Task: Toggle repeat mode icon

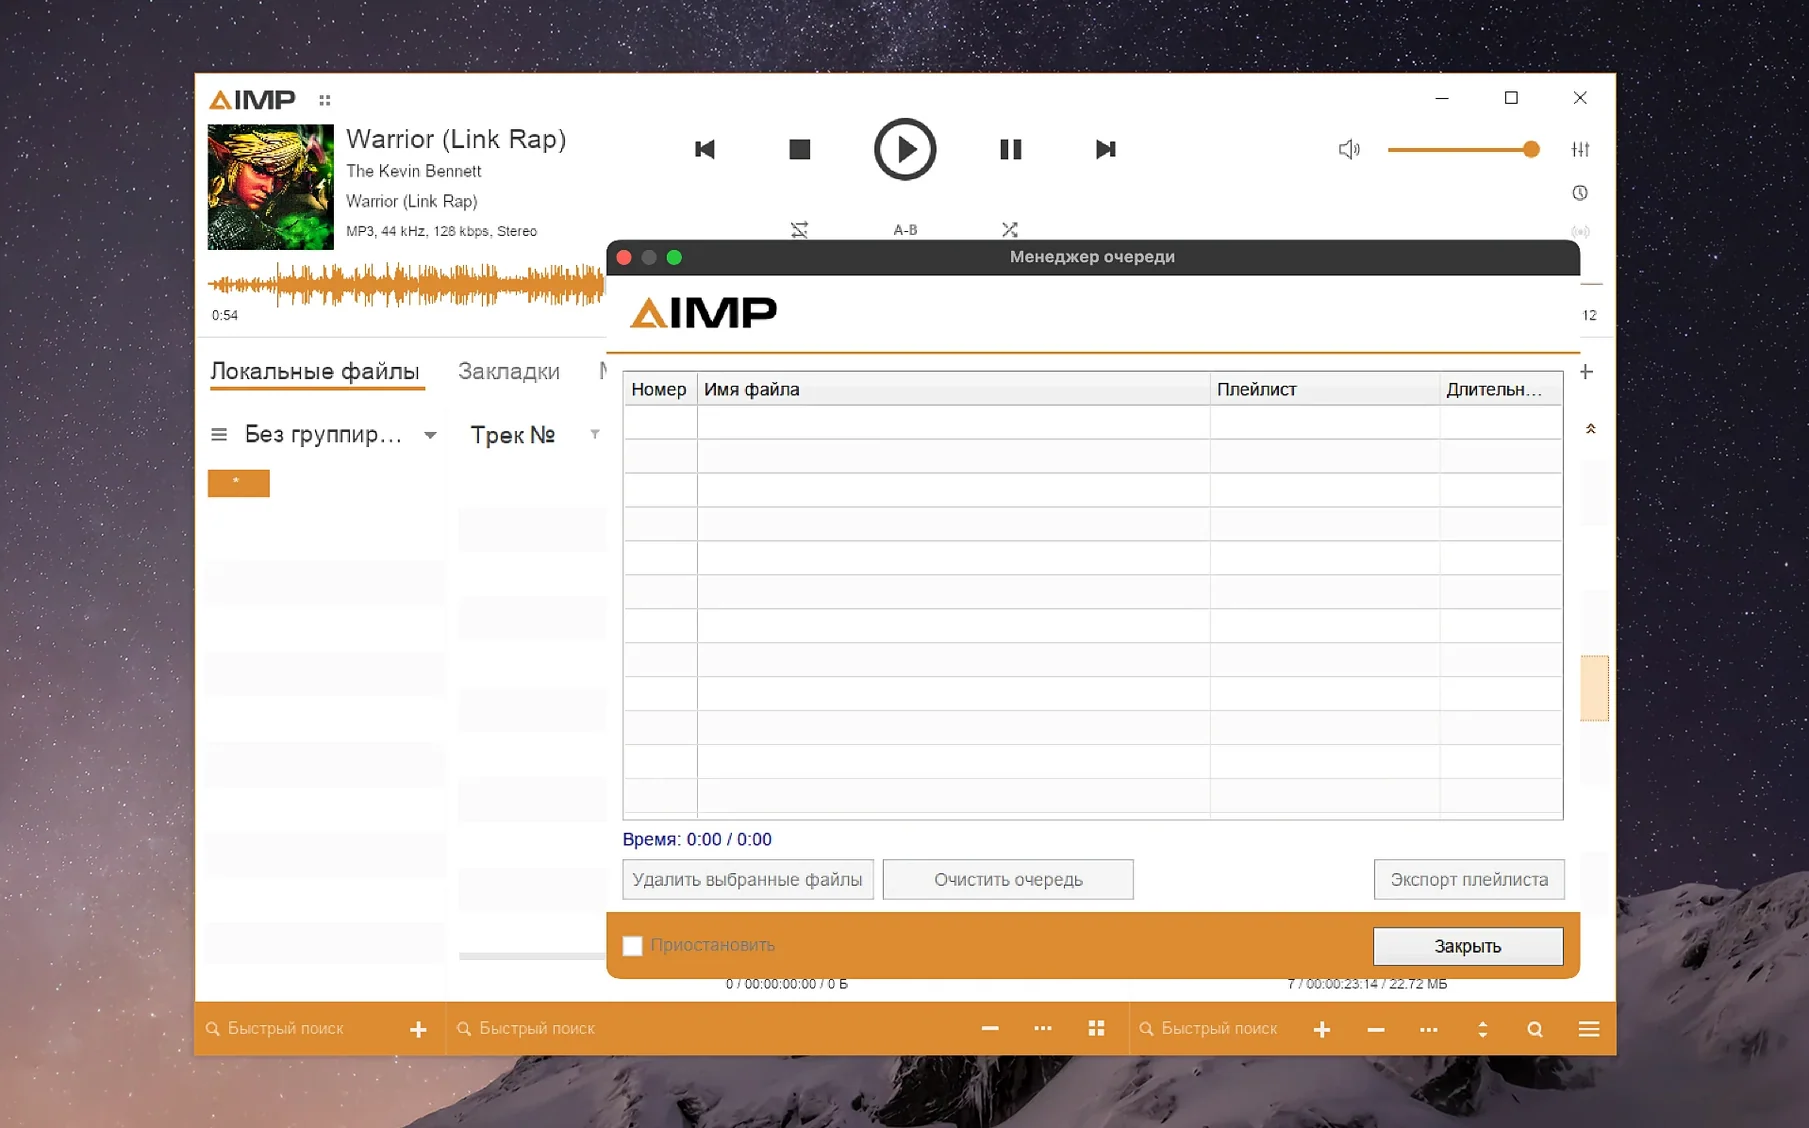Action: pos(799,230)
